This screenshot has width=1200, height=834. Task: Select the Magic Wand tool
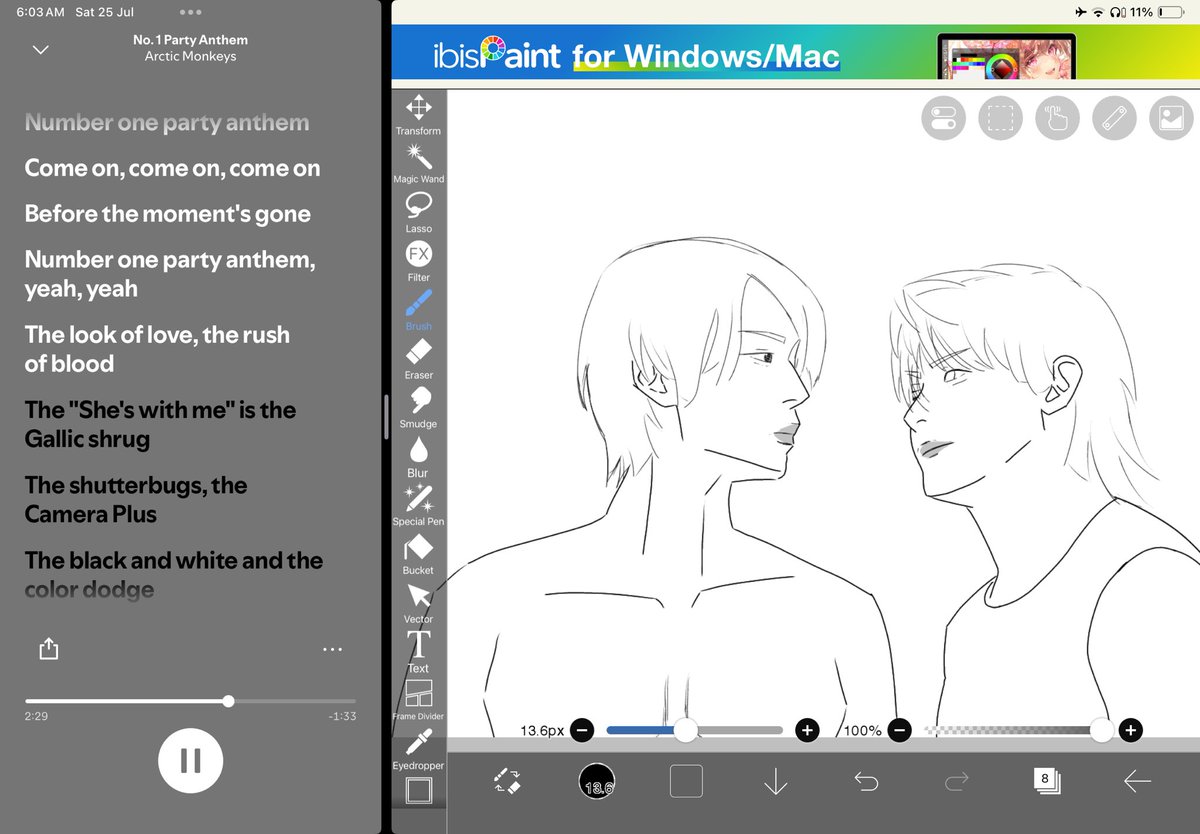[418, 164]
